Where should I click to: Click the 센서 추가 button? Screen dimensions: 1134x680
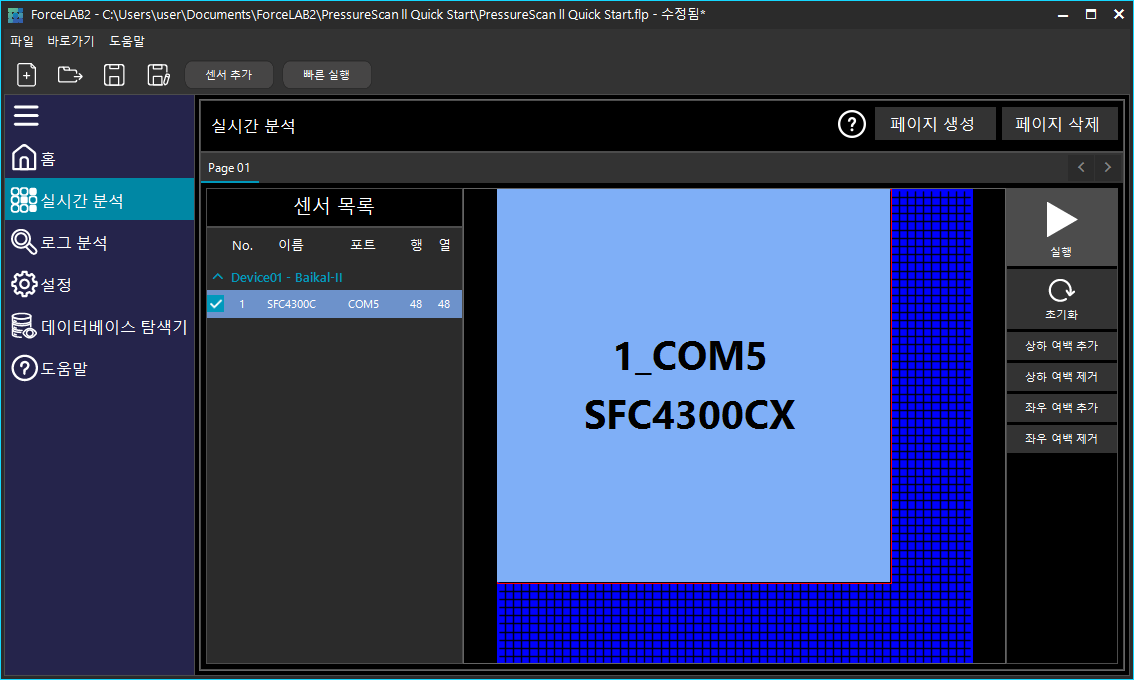click(x=229, y=75)
